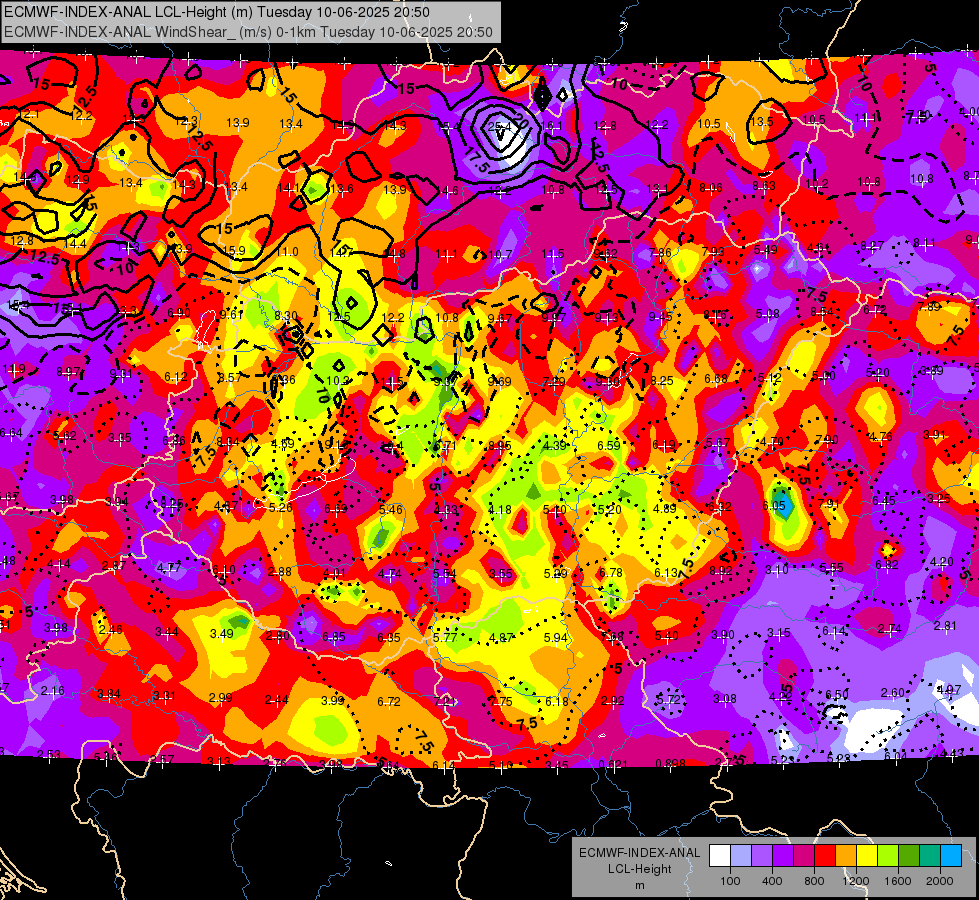
Task: Click the legend unit label m
Action: pos(639,886)
